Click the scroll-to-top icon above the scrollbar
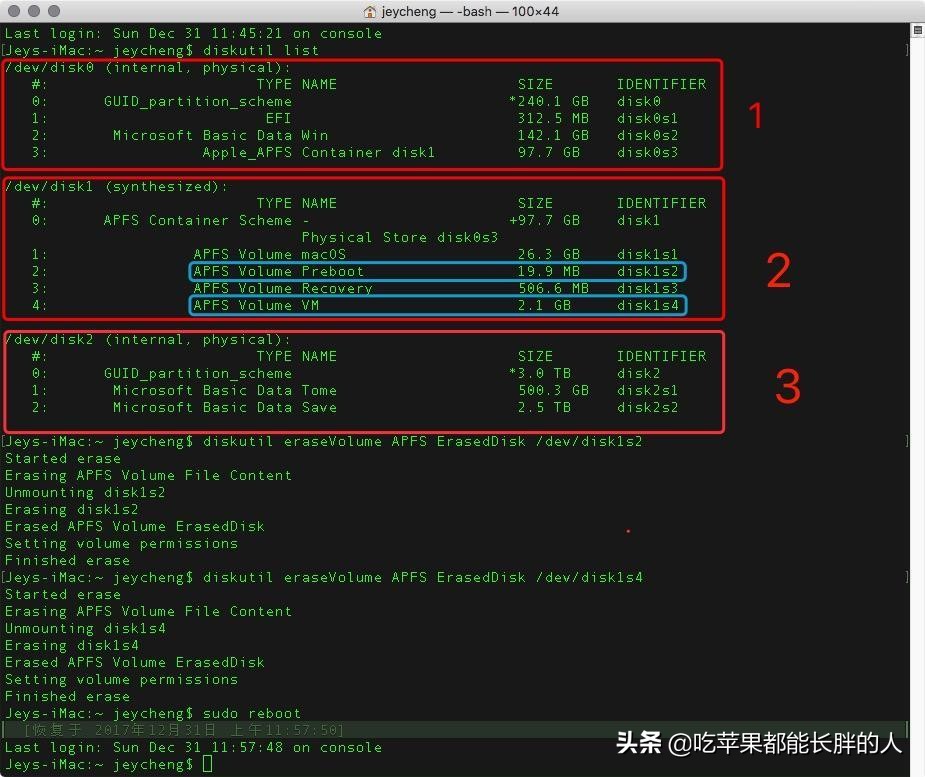Viewport: 925px width, 777px height. click(917, 30)
